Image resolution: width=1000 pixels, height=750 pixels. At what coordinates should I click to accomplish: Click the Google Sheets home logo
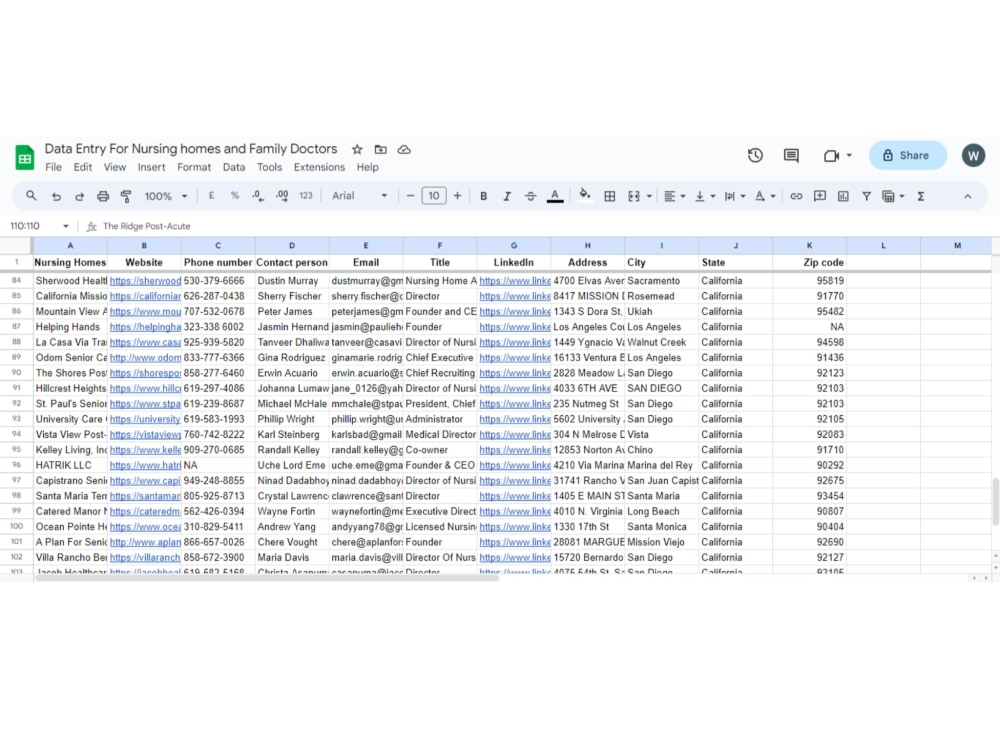point(25,158)
